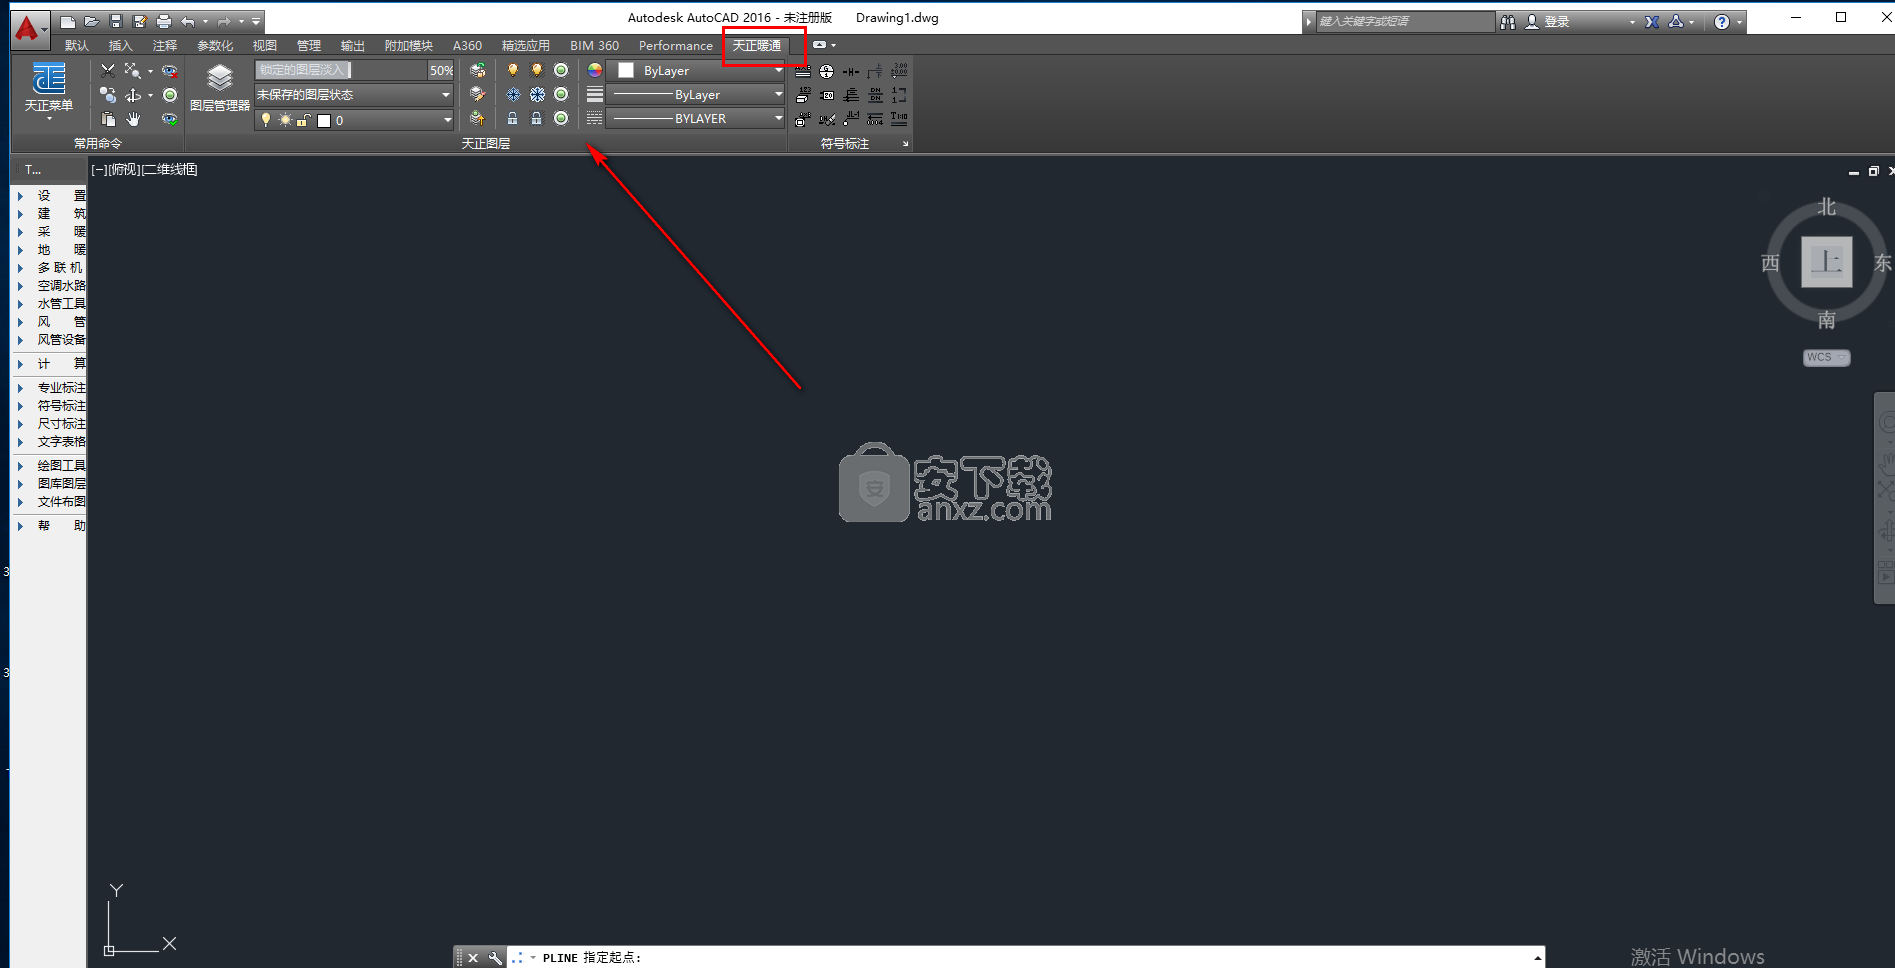The width and height of the screenshot is (1895, 968).
Task: Toggle the eye with red X hide objects icon
Action: point(170,70)
